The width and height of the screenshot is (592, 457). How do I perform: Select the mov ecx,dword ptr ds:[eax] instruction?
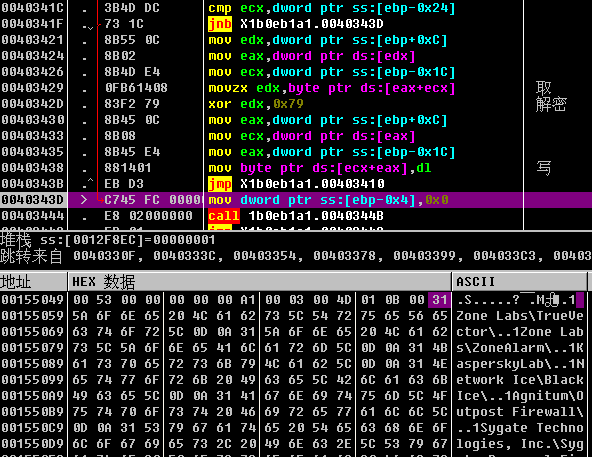pos(311,136)
